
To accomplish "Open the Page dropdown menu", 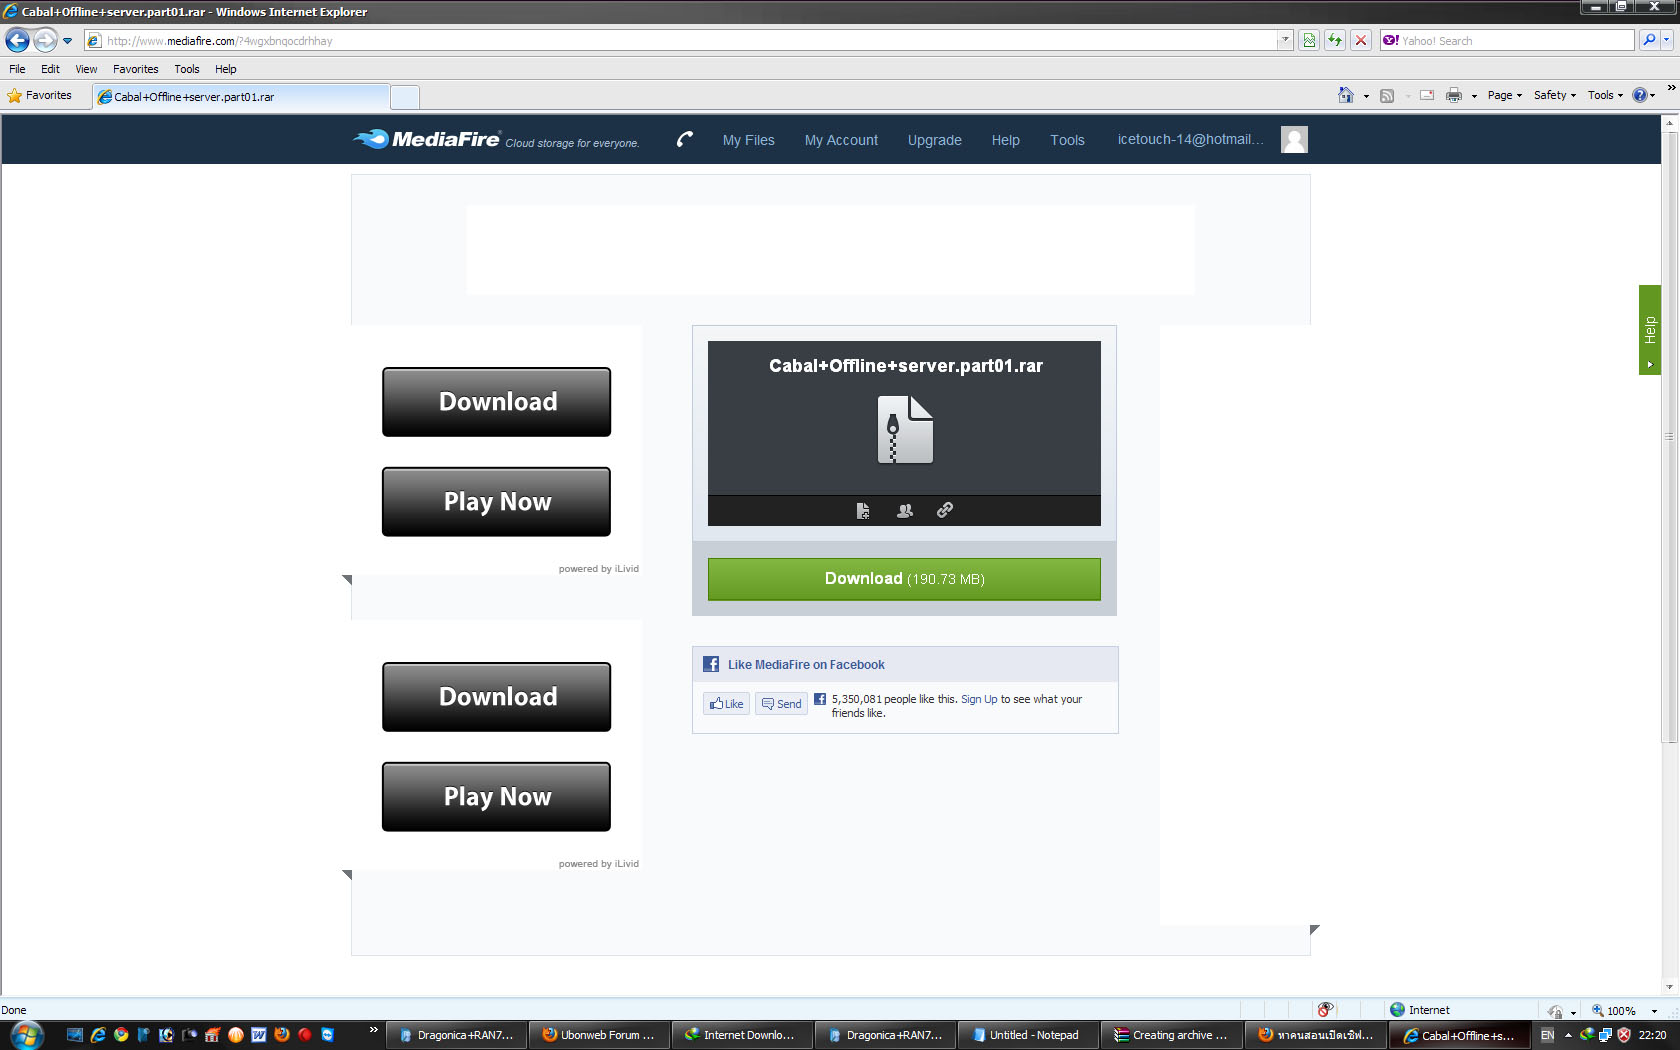I will [1505, 95].
